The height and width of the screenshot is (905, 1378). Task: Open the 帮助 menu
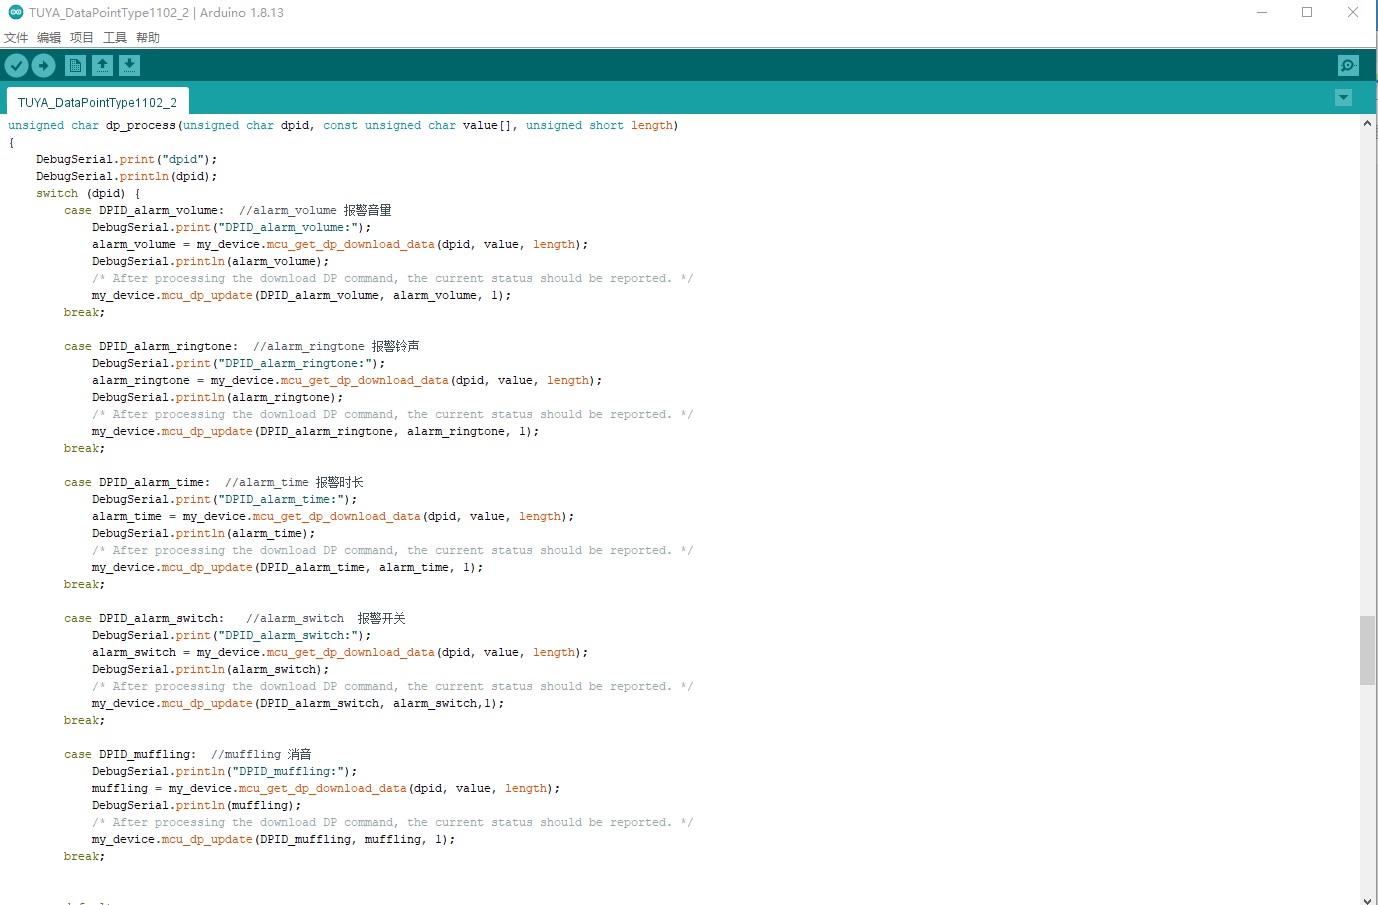pyautogui.click(x=148, y=37)
